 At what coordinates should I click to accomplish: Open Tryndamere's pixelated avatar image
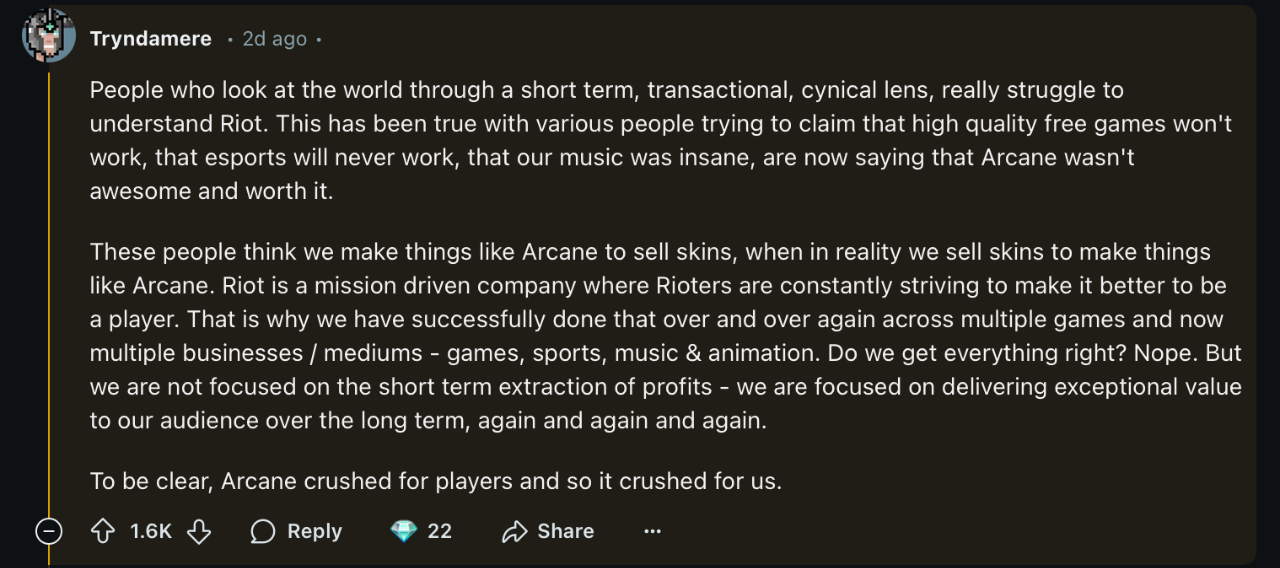pyautogui.click(x=48, y=38)
